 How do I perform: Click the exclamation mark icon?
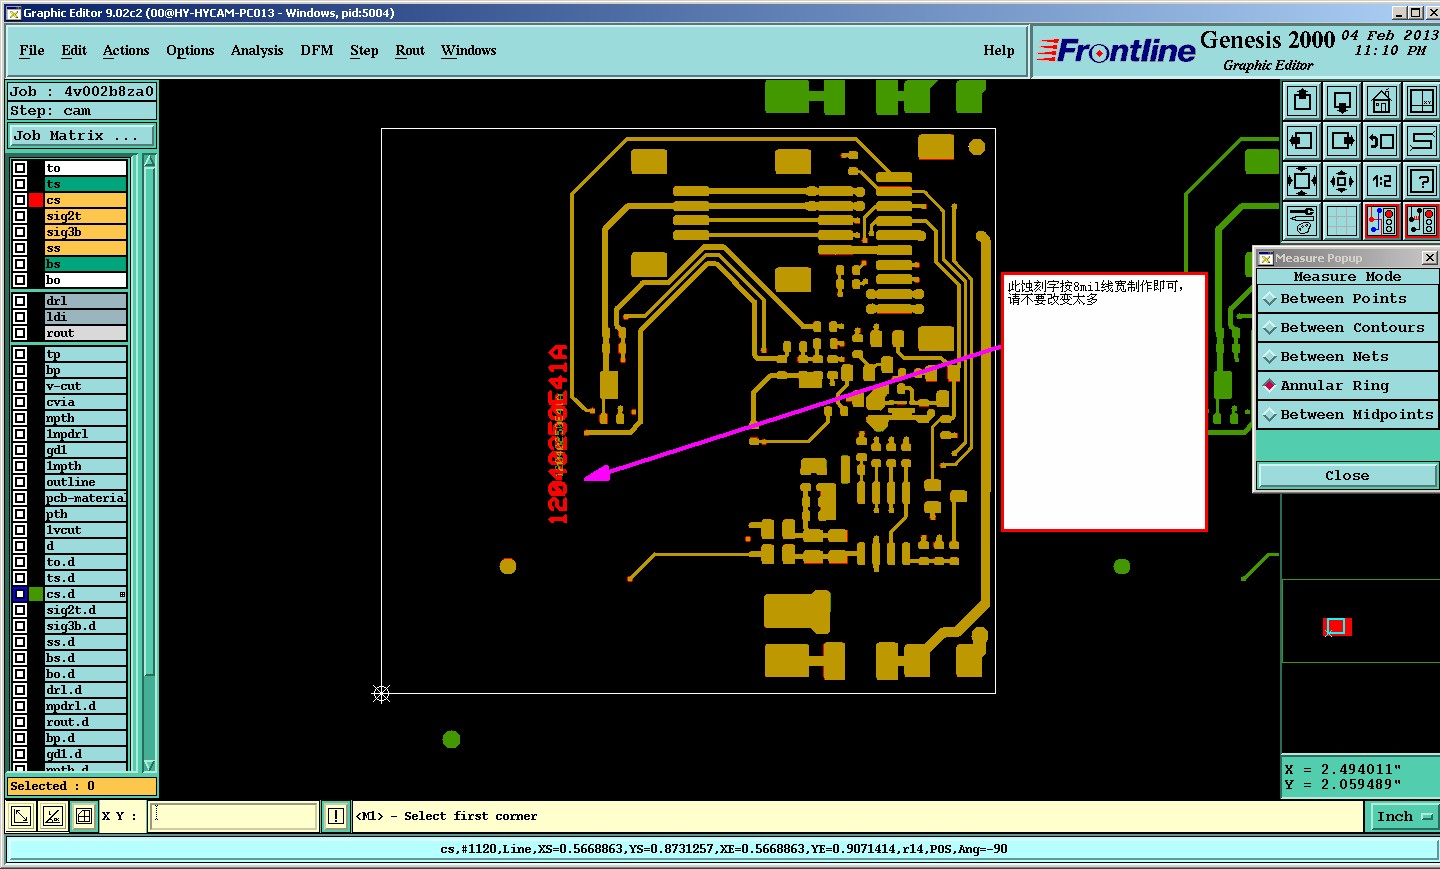coord(336,816)
